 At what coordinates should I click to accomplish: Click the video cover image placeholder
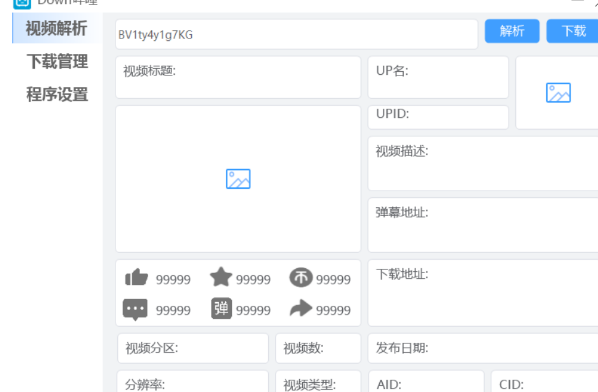pyautogui.click(x=238, y=179)
